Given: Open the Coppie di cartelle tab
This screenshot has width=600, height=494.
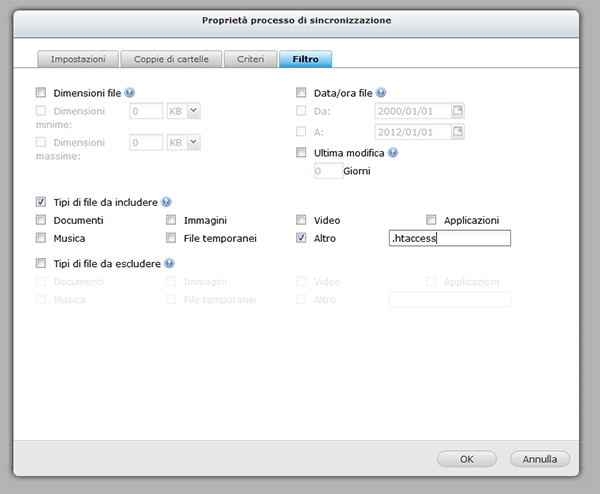Looking at the screenshot, I should pos(171,60).
